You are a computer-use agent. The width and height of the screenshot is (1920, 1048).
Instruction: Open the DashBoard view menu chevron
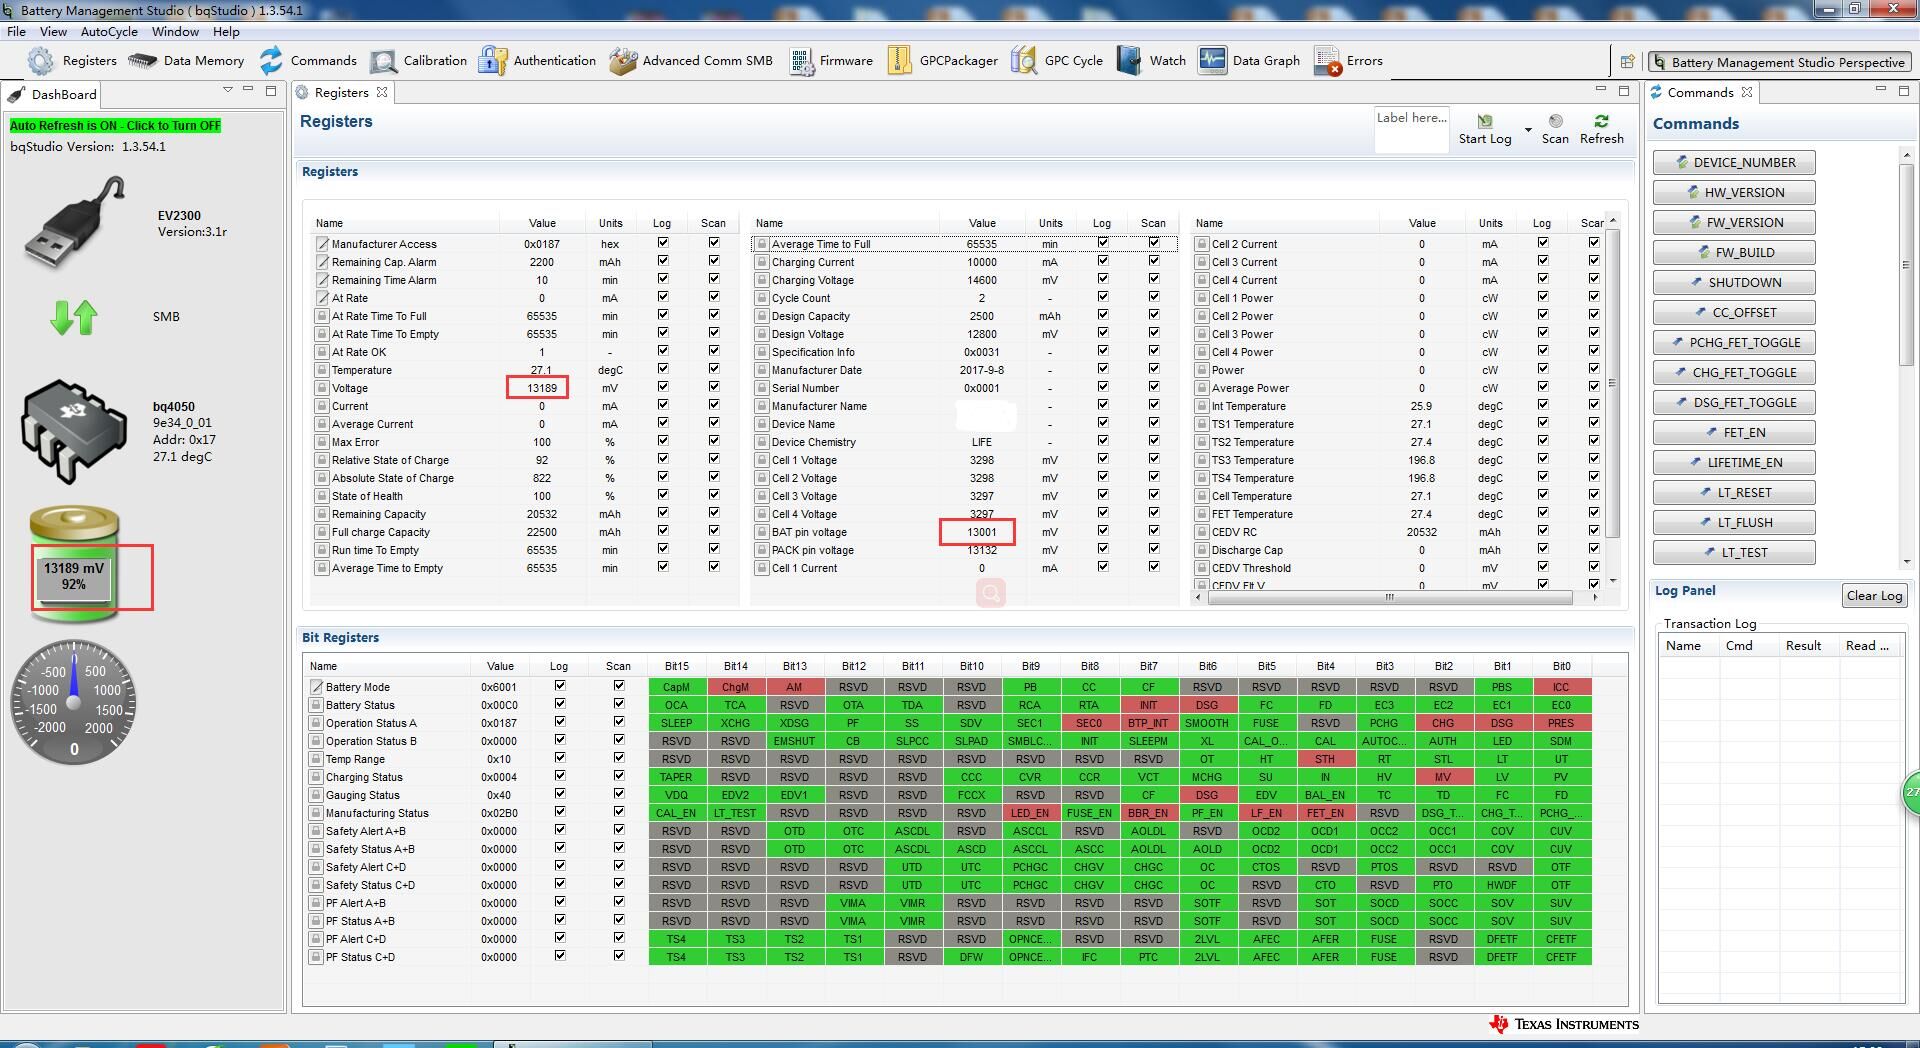pos(228,91)
